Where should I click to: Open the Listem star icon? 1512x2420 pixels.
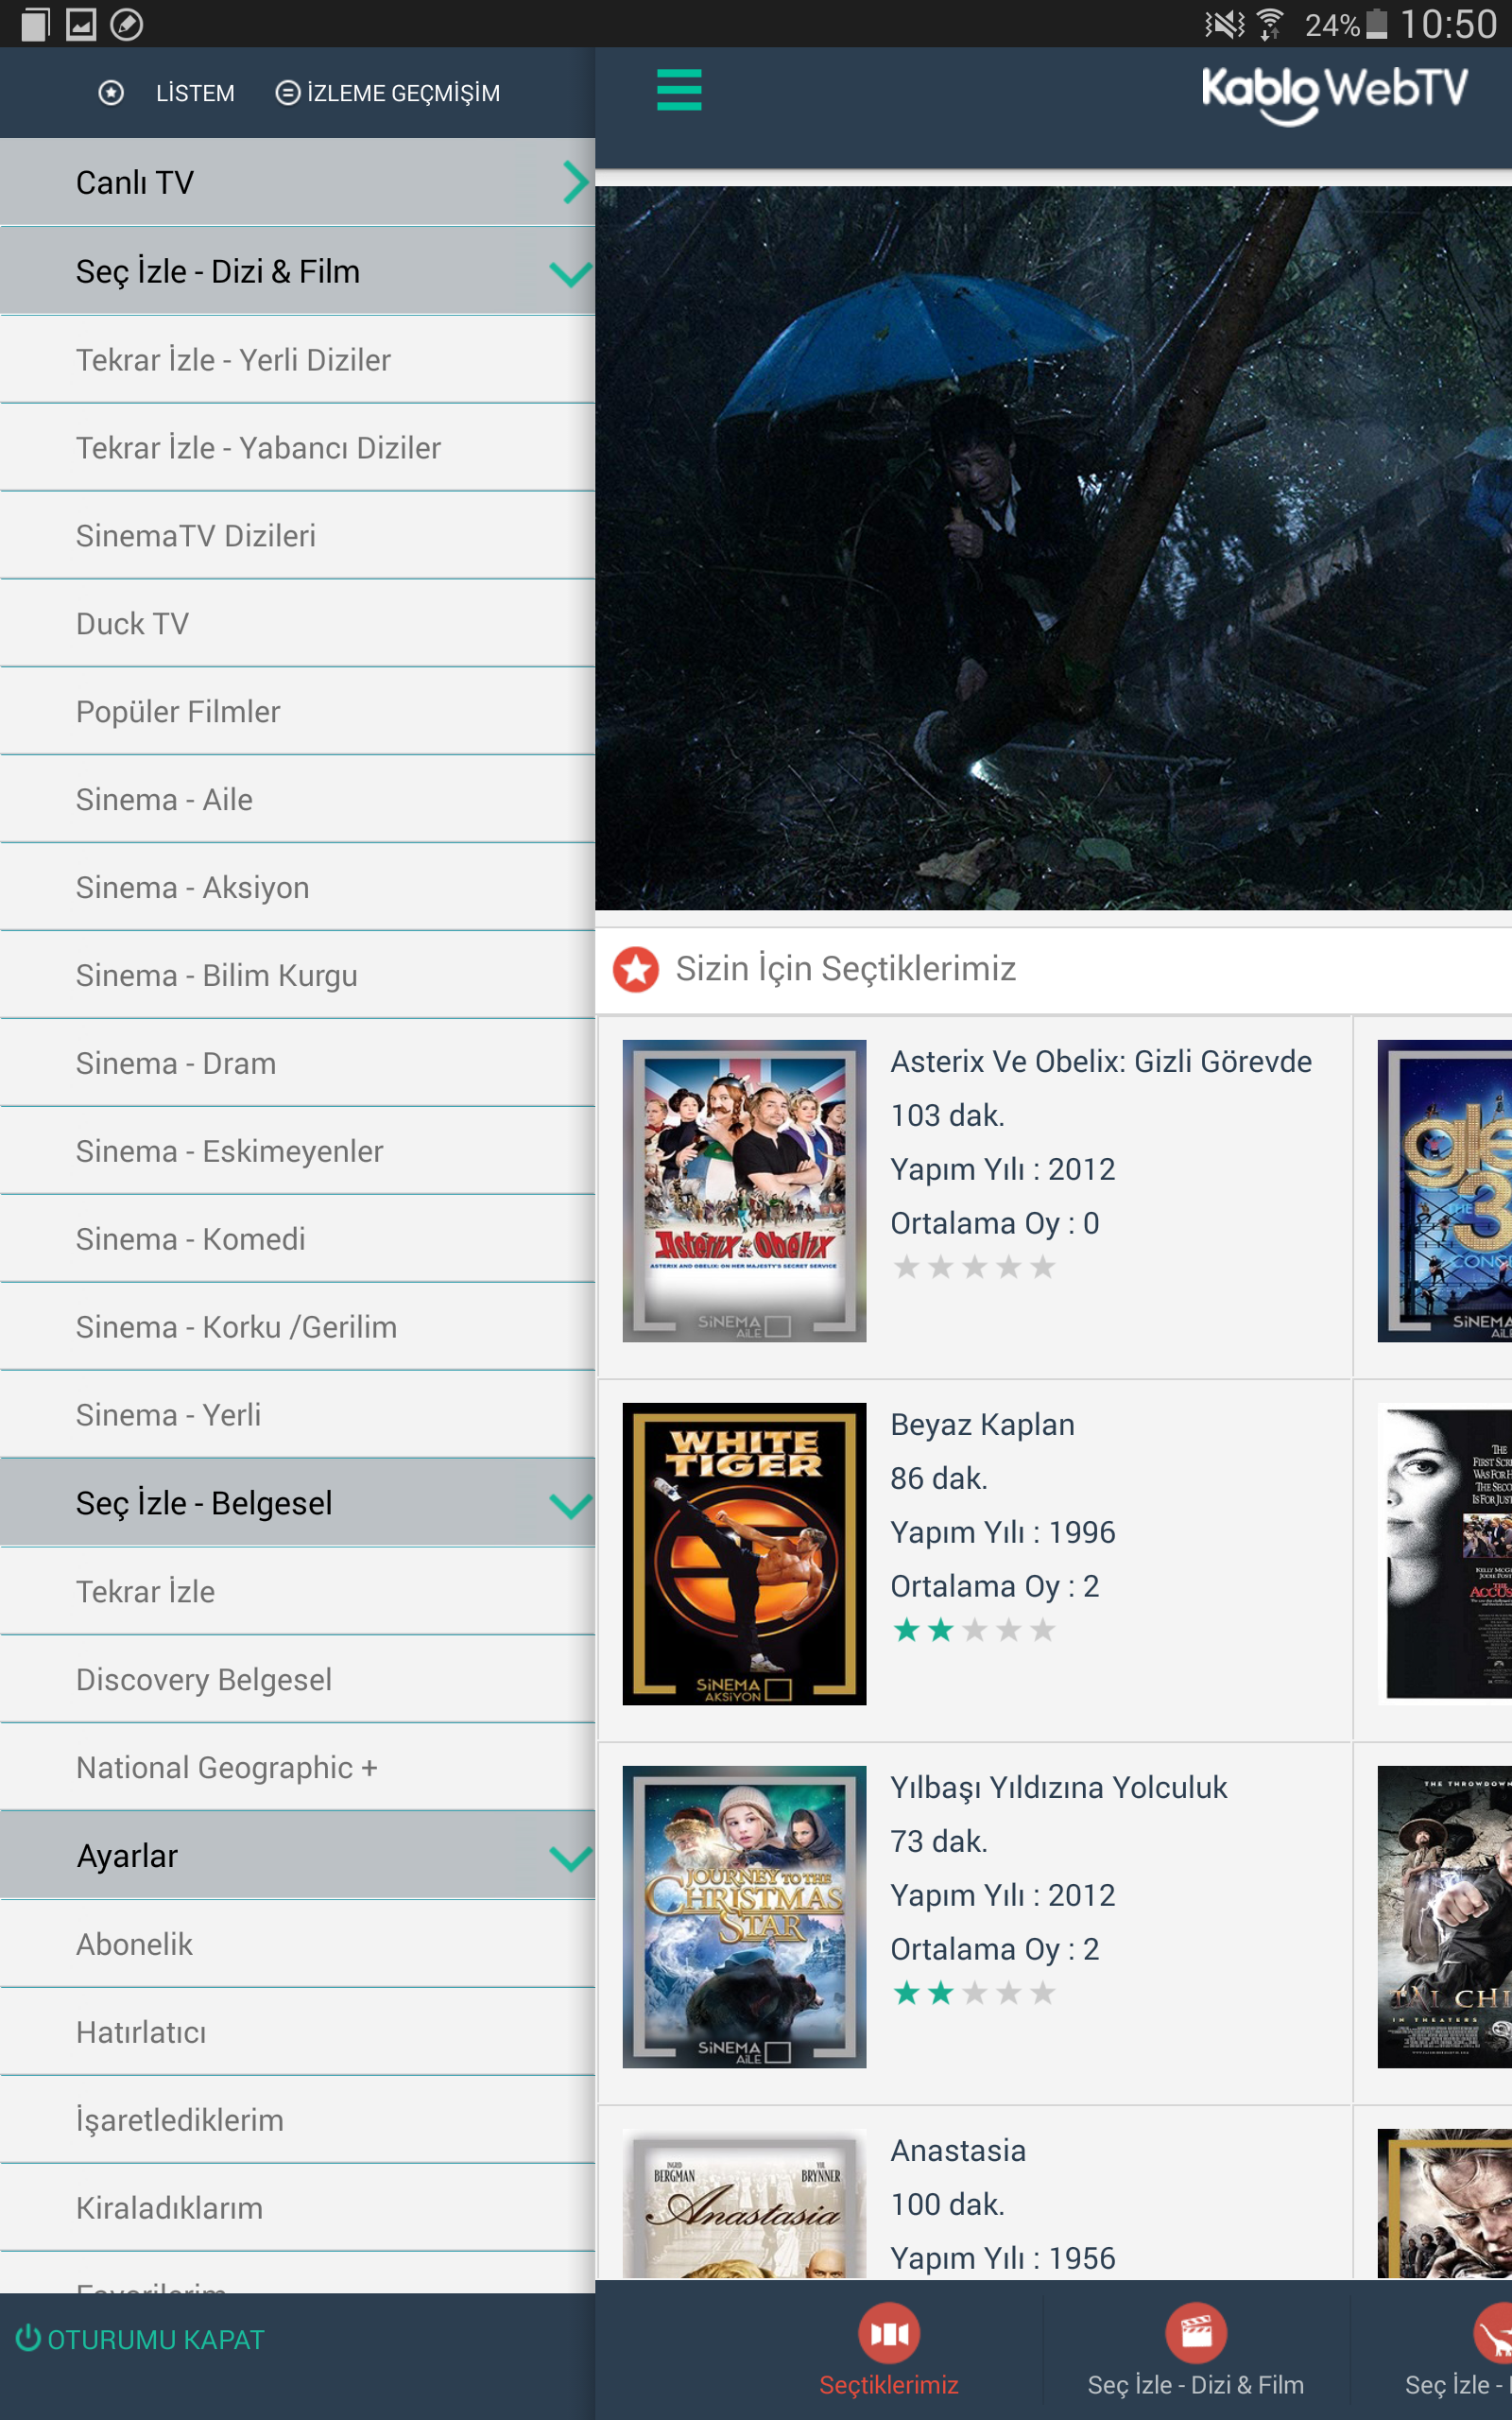(111, 93)
